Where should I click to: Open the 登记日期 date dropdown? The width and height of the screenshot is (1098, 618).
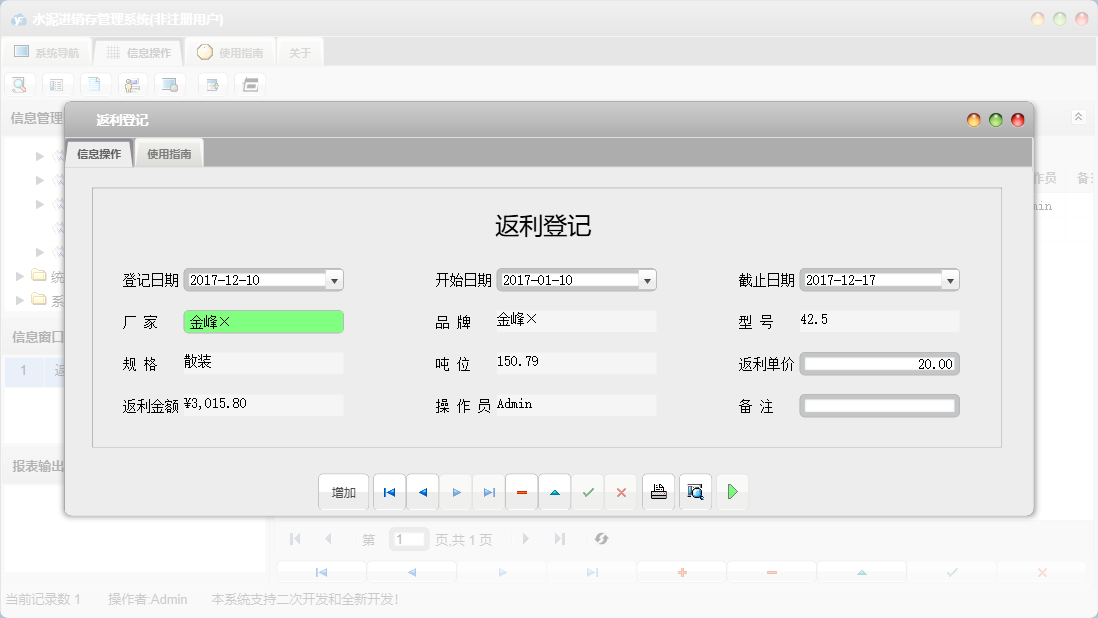point(334,280)
